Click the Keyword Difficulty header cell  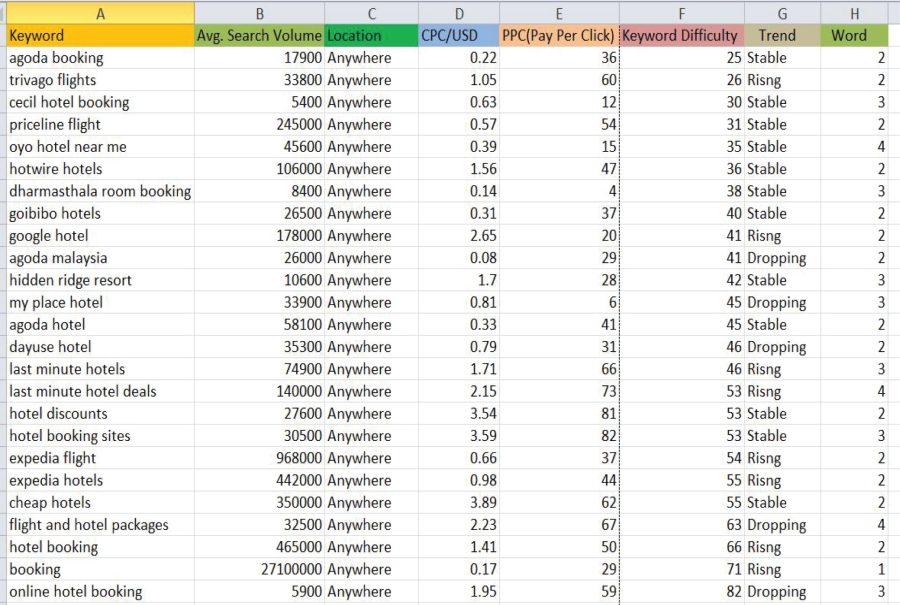[x=682, y=36]
